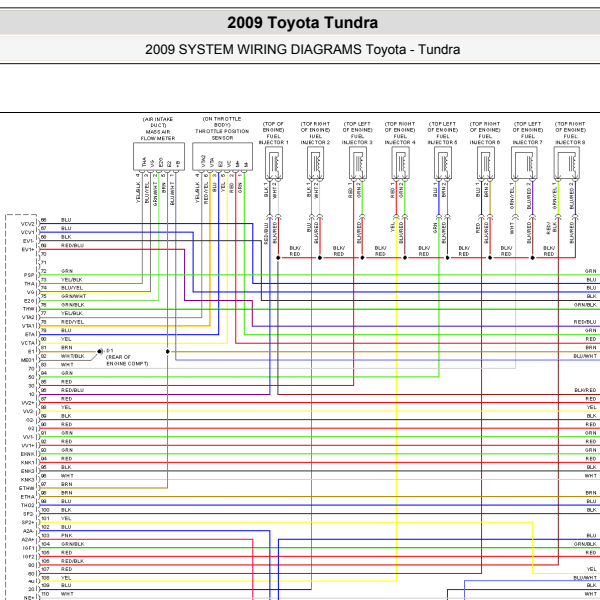Click pin 82 "WHT/BLK" wire label
This screenshot has width=600, height=600.
[73, 356]
